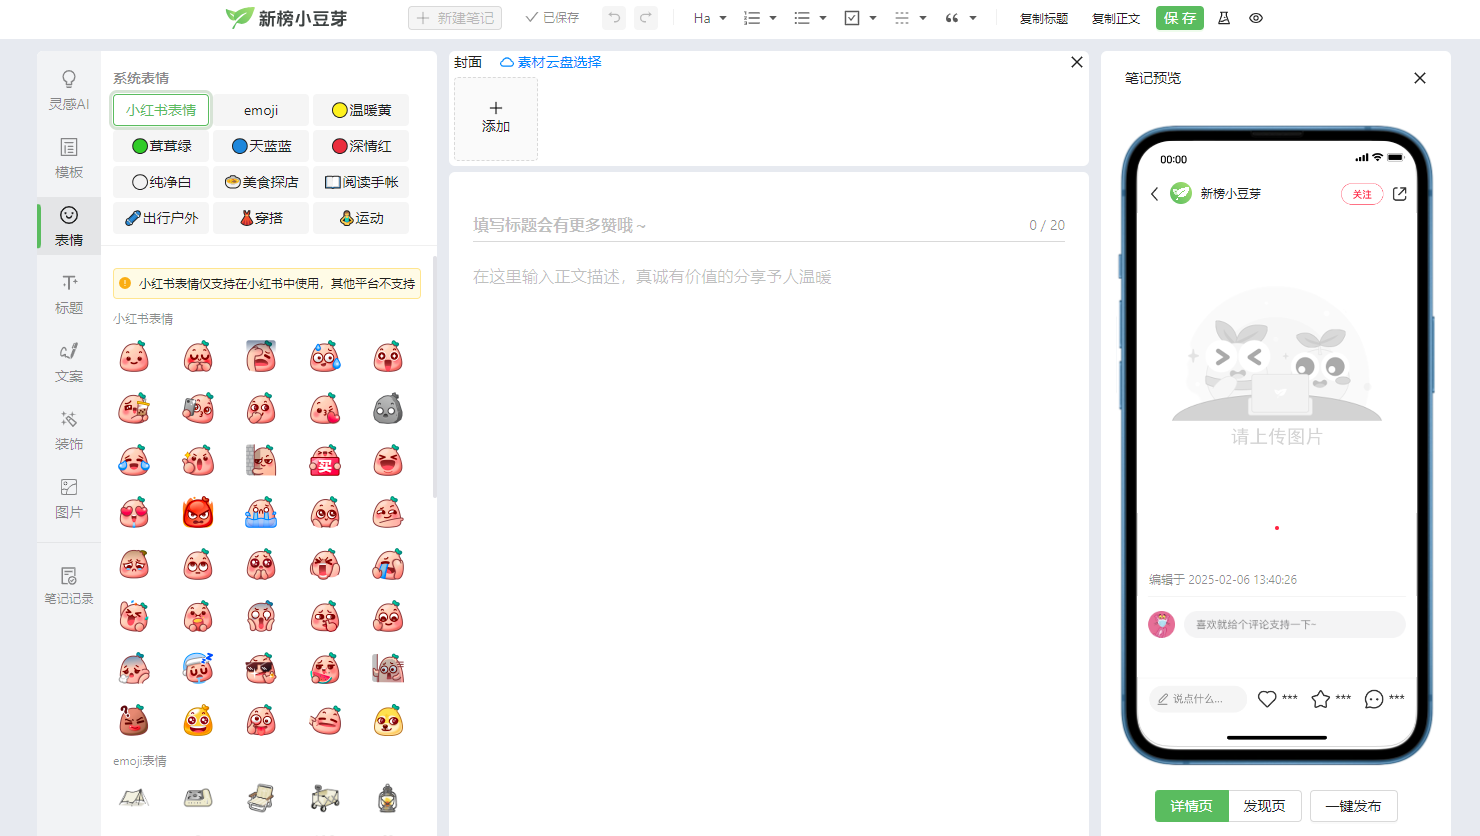Open the 模板 templates sidebar icon
Image resolution: width=1480 pixels, height=836 pixels.
(x=69, y=158)
